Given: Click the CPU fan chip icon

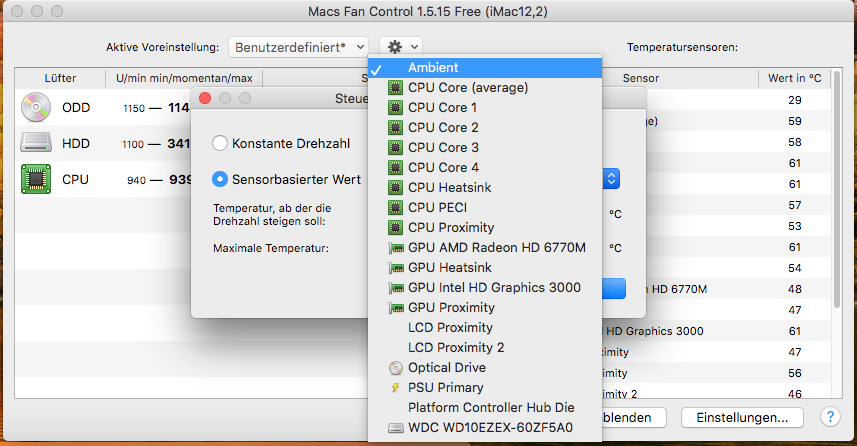Looking at the screenshot, I should click(x=36, y=179).
